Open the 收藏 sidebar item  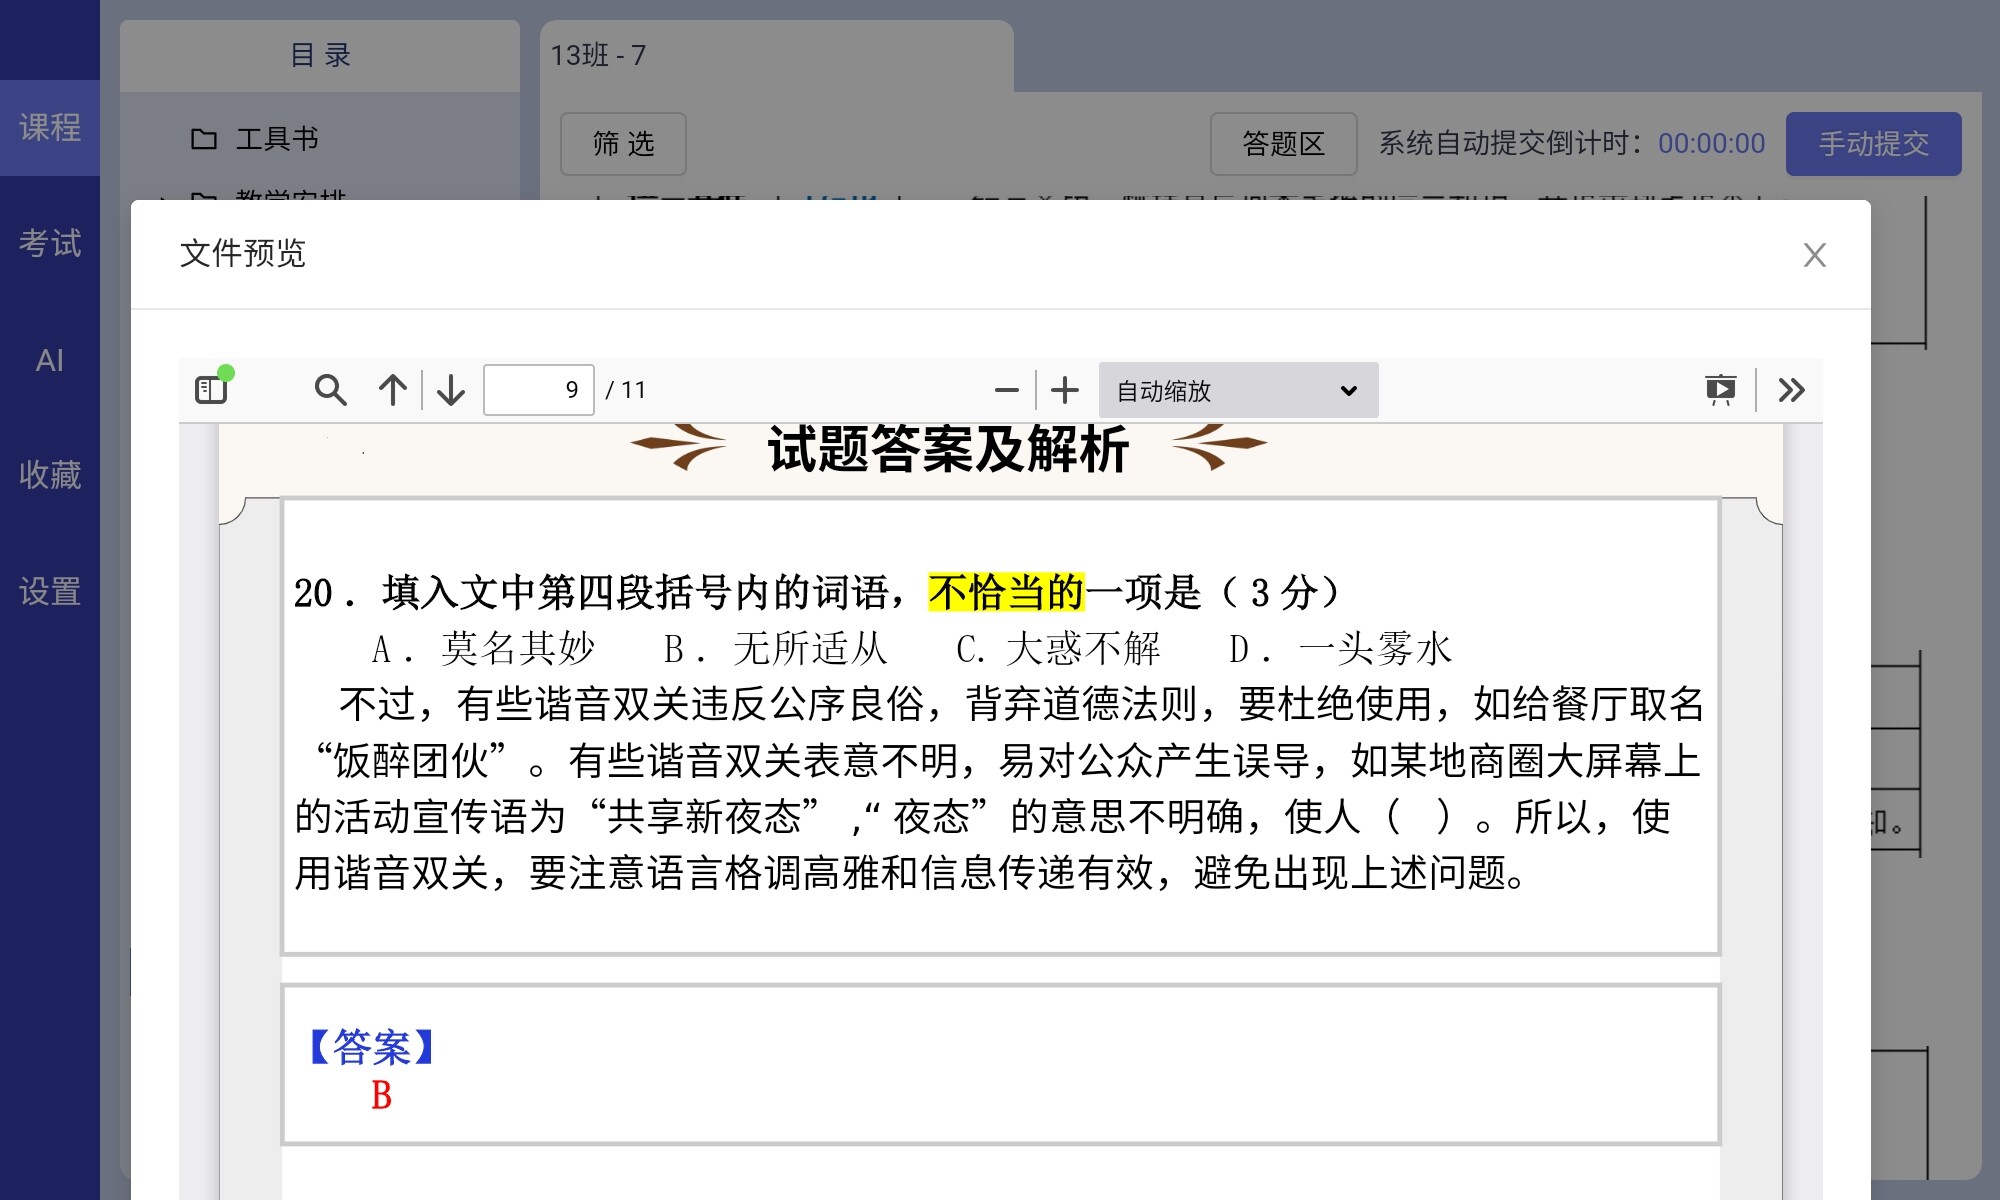click(x=50, y=475)
